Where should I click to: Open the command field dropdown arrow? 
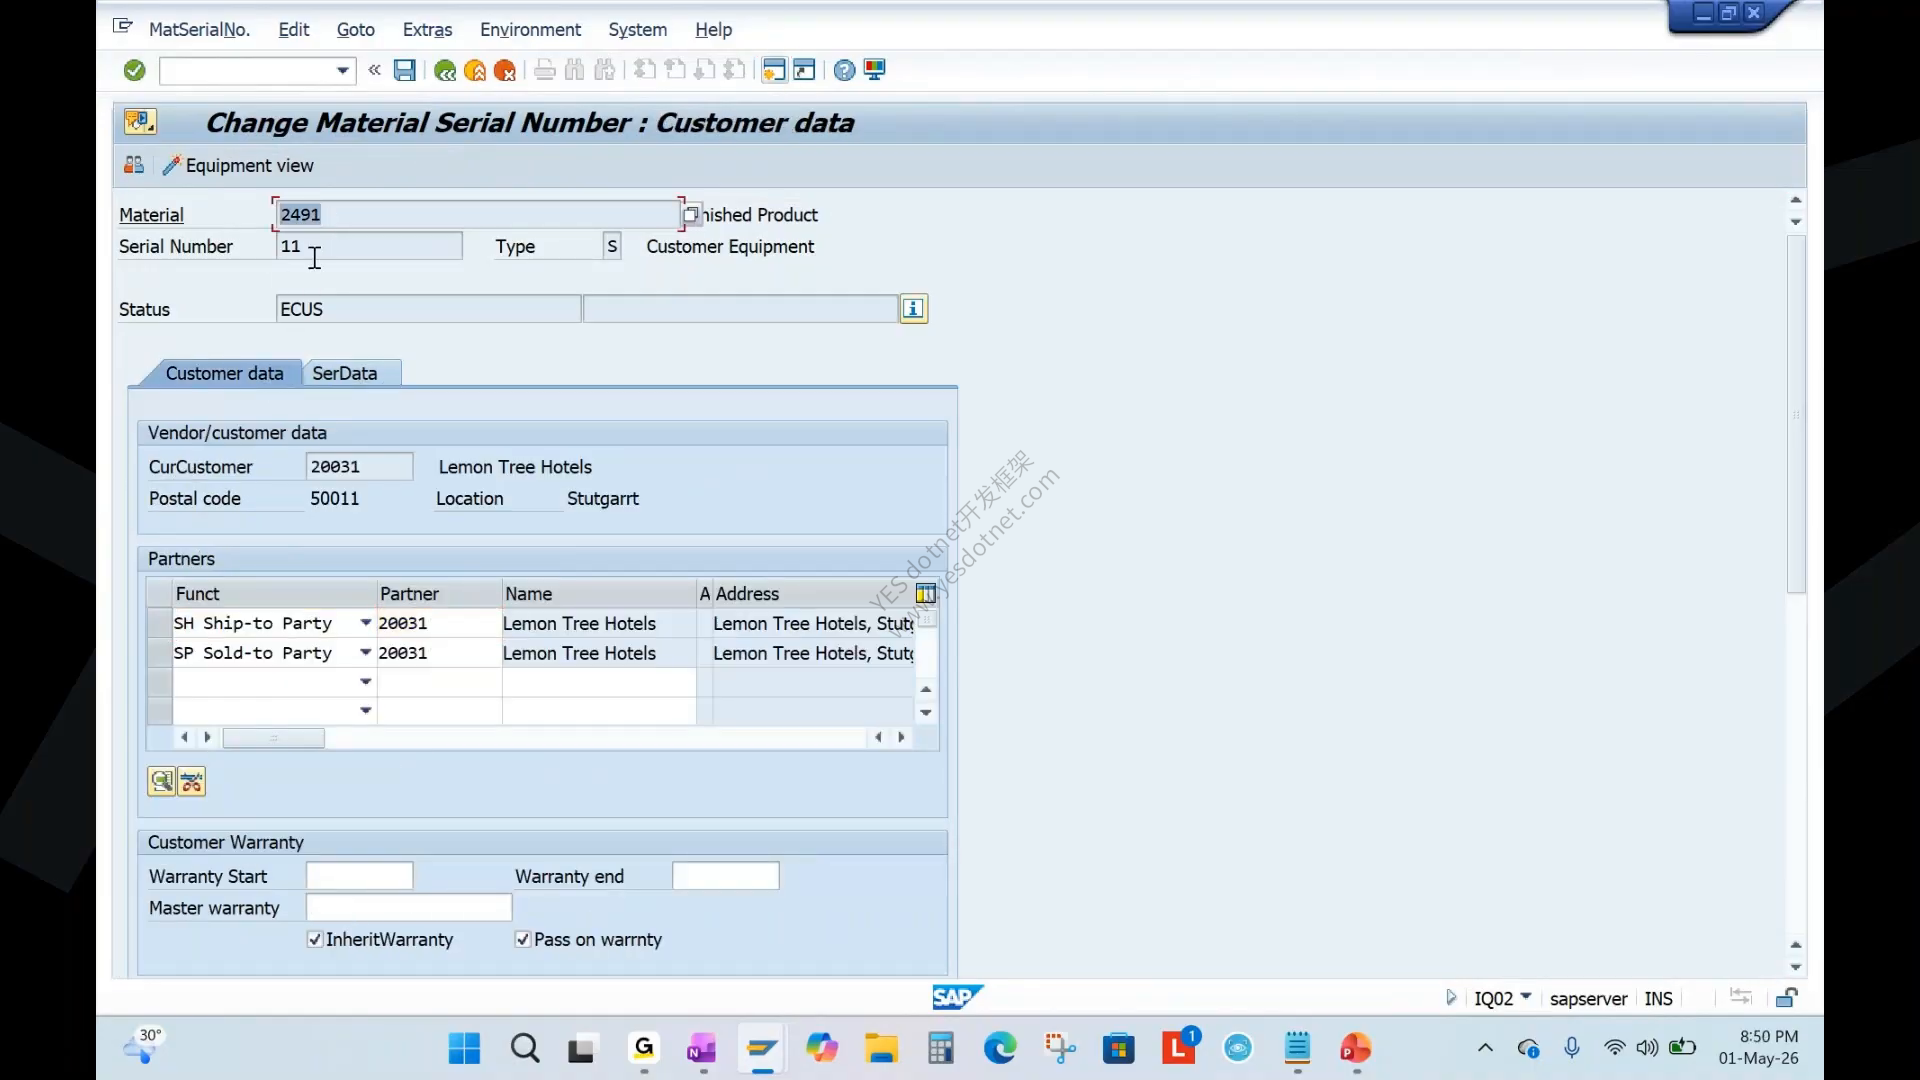click(x=343, y=70)
